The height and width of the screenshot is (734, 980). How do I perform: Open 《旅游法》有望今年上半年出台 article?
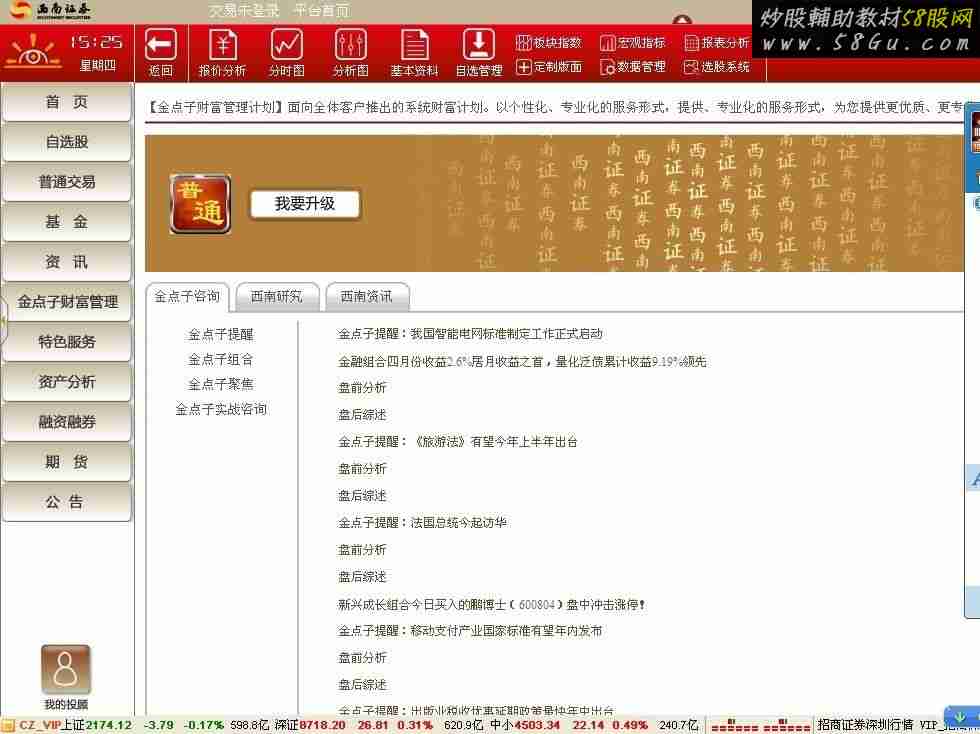[458, 442]
